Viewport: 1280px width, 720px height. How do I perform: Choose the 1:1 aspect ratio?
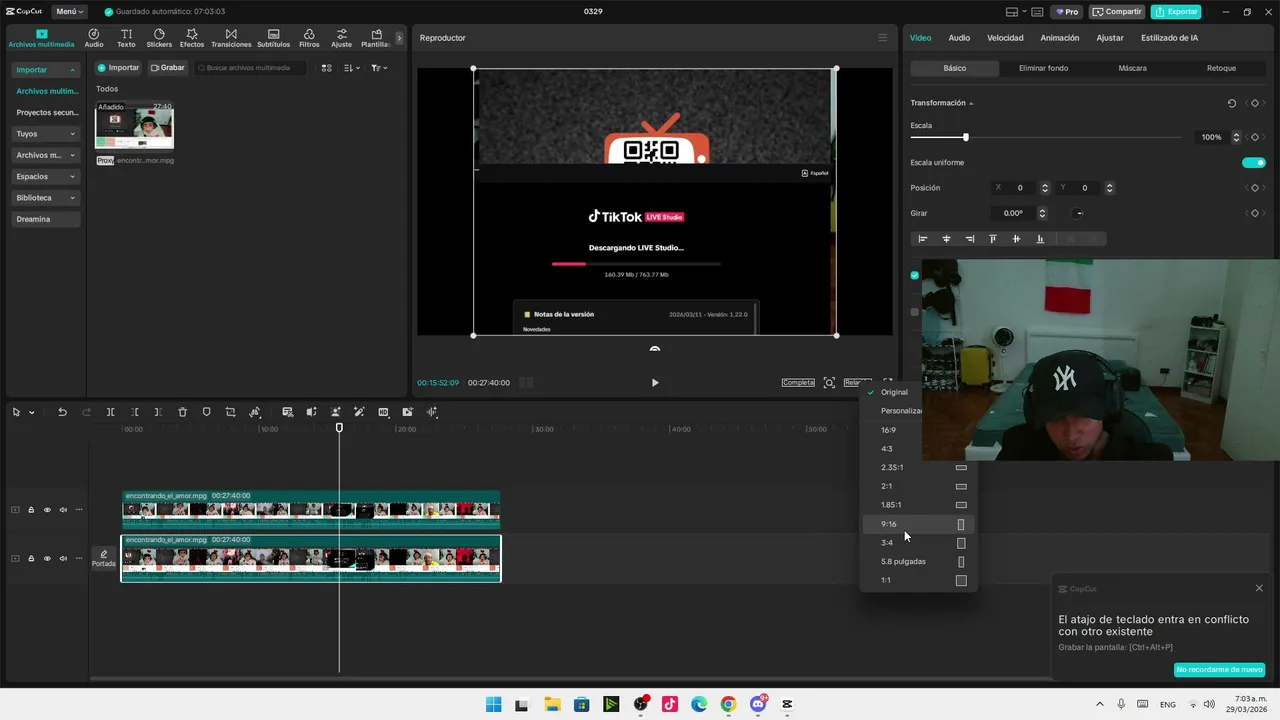919,580
